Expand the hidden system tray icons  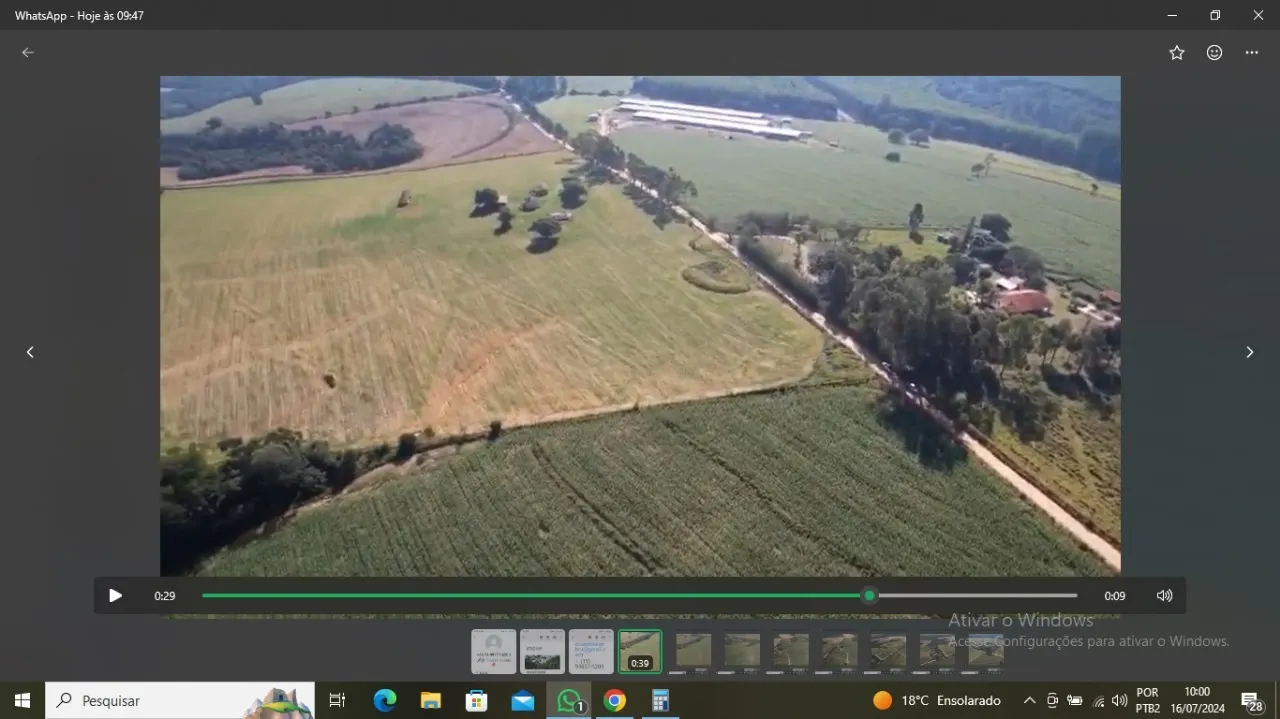pyautogui.click(x=1029, y=701)
